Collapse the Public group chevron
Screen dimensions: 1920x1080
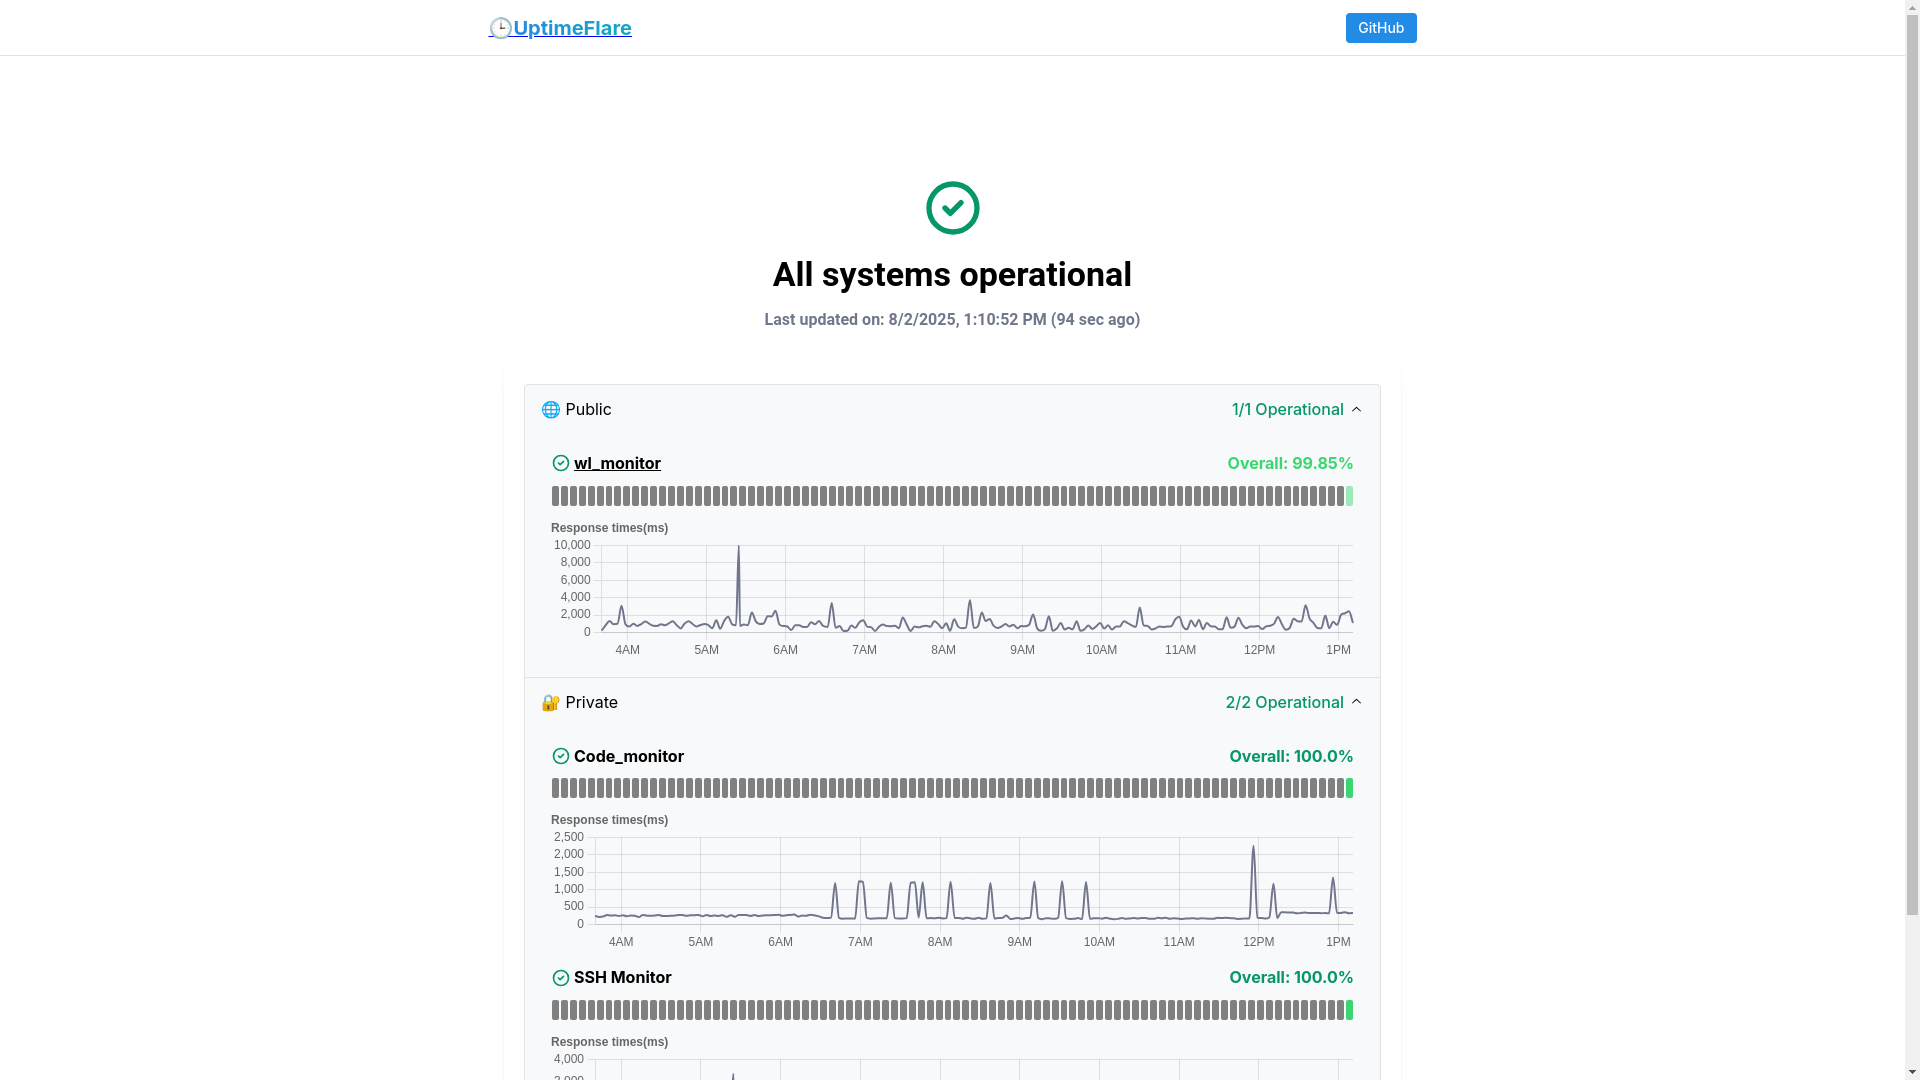[x=1356, y=409]
